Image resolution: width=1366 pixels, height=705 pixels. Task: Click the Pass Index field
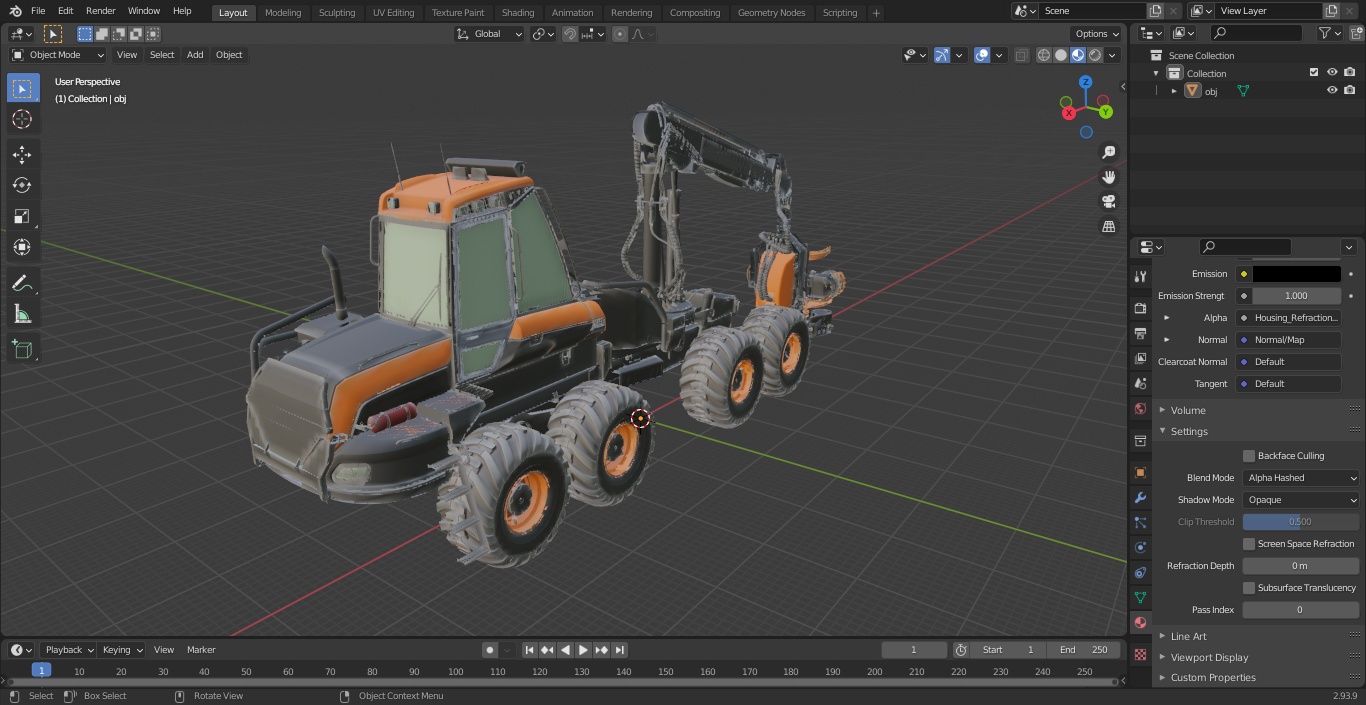(1301, 610)
